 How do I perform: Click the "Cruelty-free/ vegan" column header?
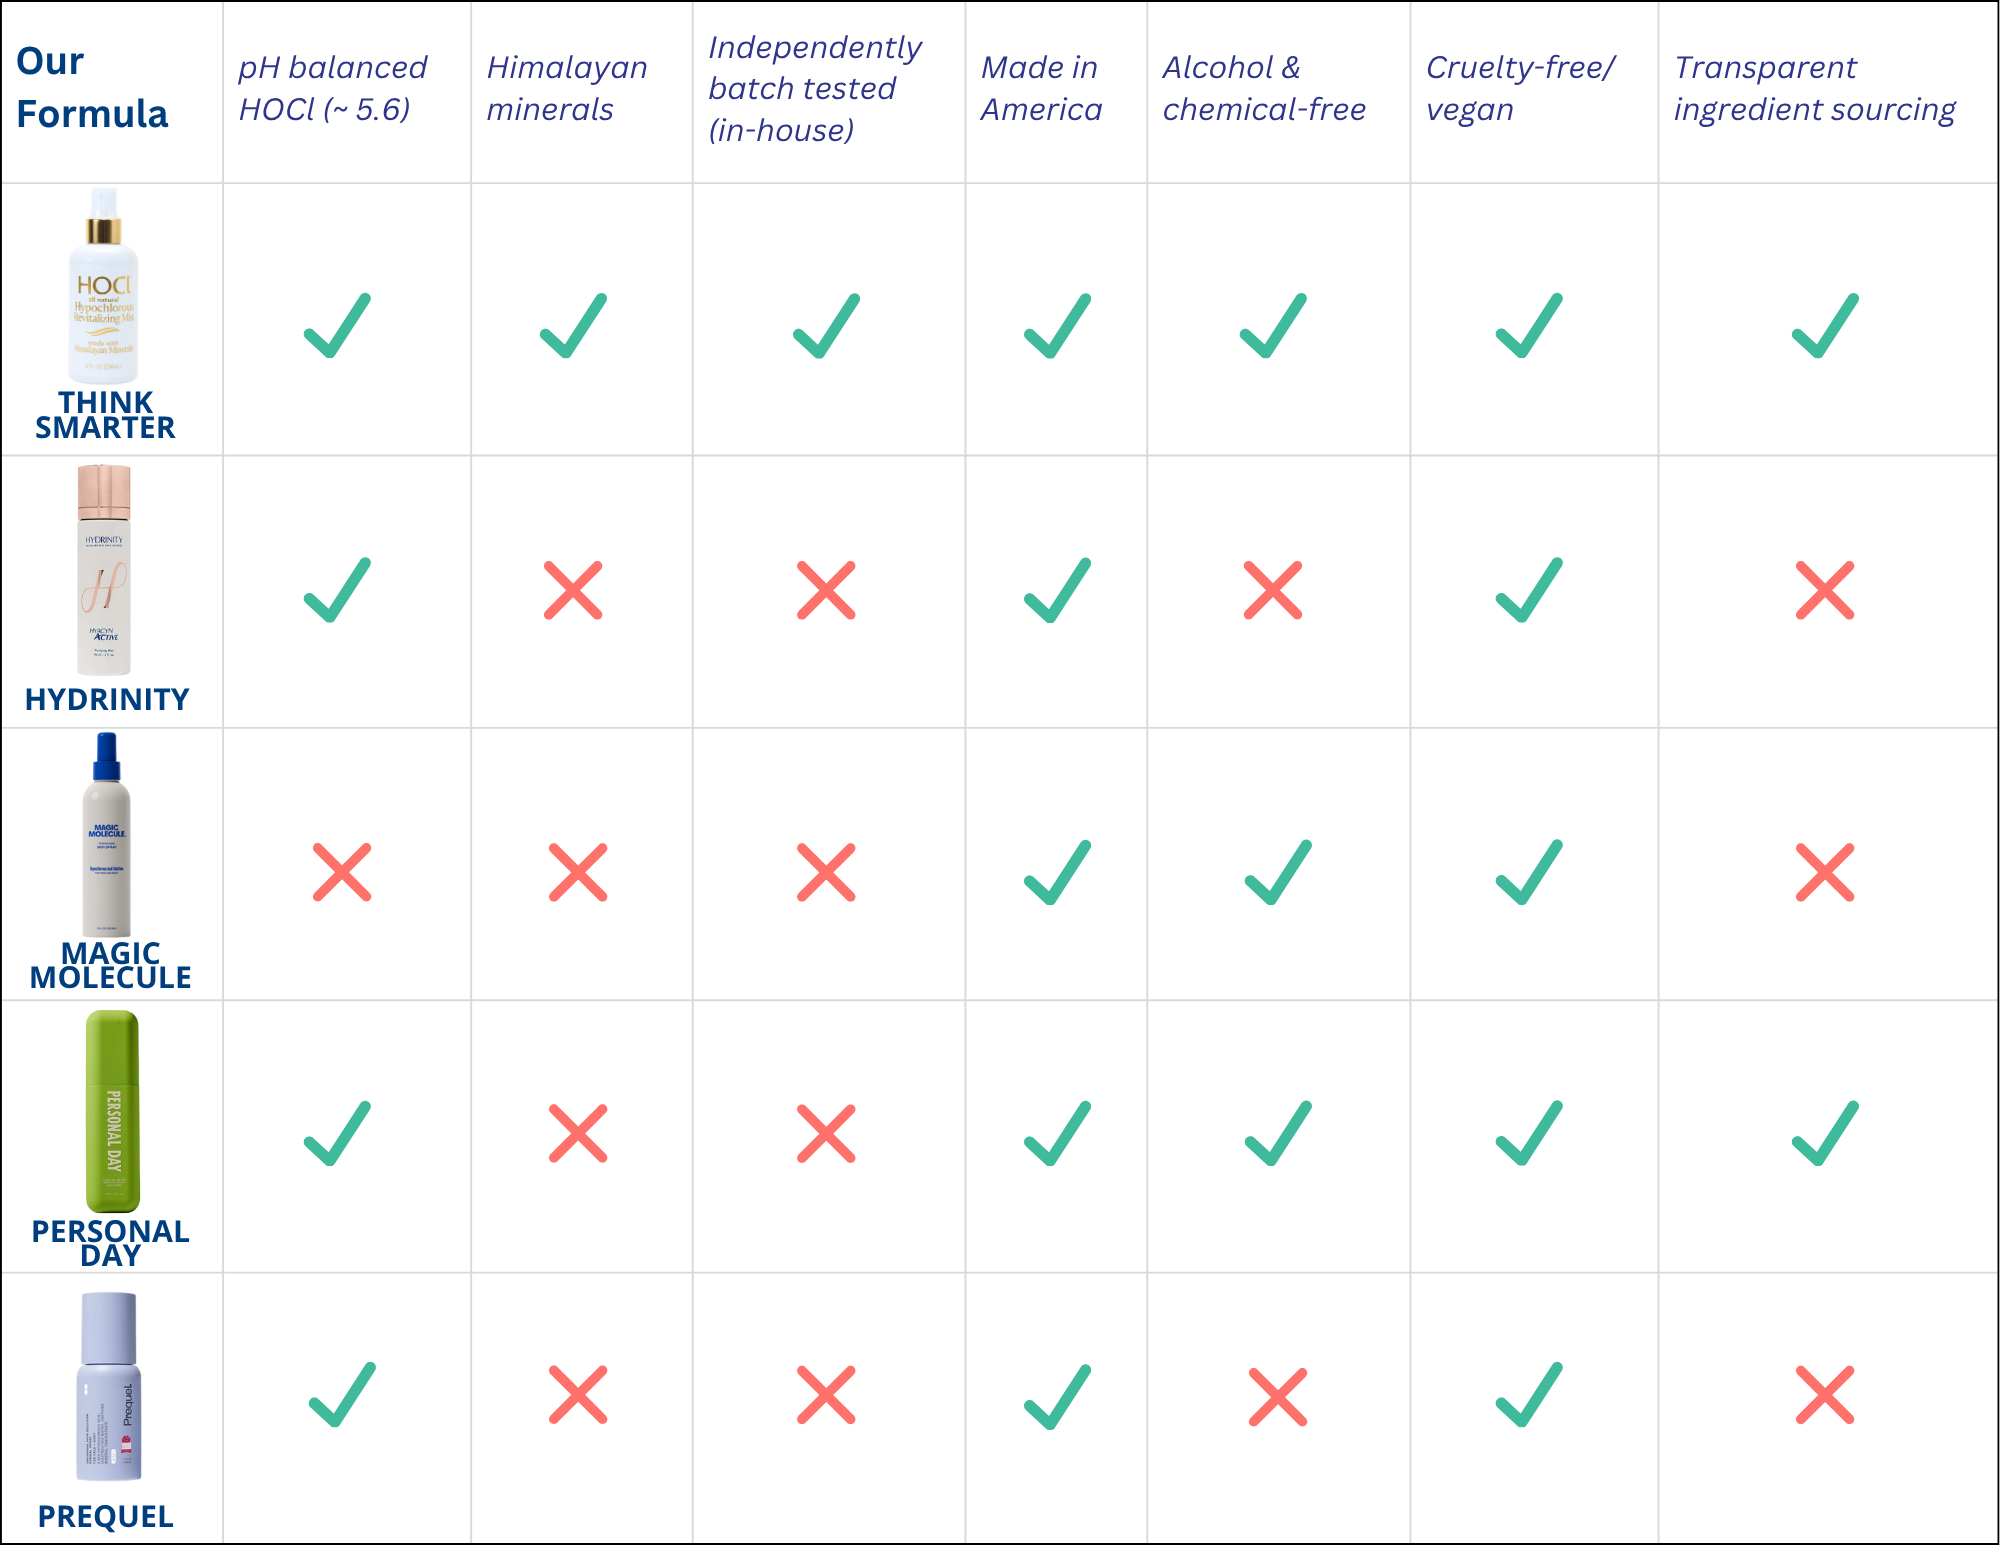pos(1520,88)
